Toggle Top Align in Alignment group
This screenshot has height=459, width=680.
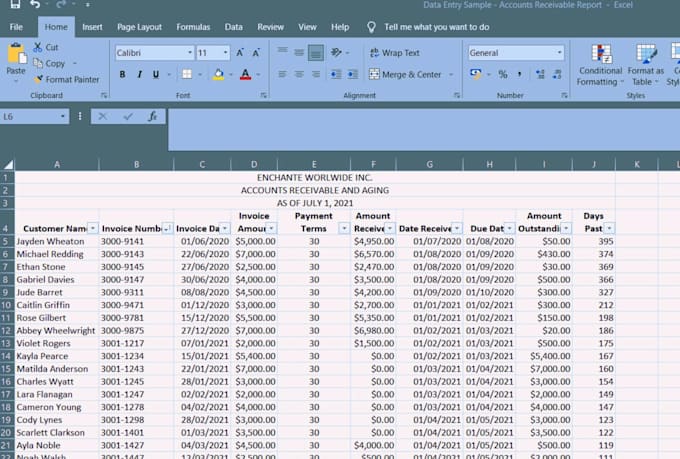282,52
